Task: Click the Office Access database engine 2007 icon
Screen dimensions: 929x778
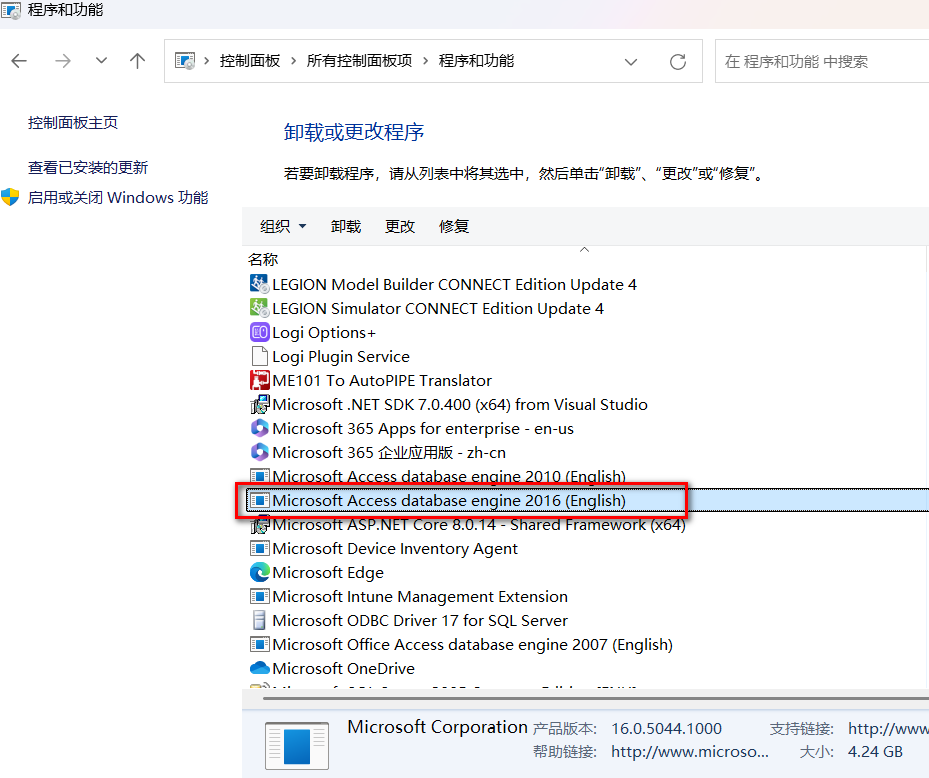Action: (x=260, y=644)
